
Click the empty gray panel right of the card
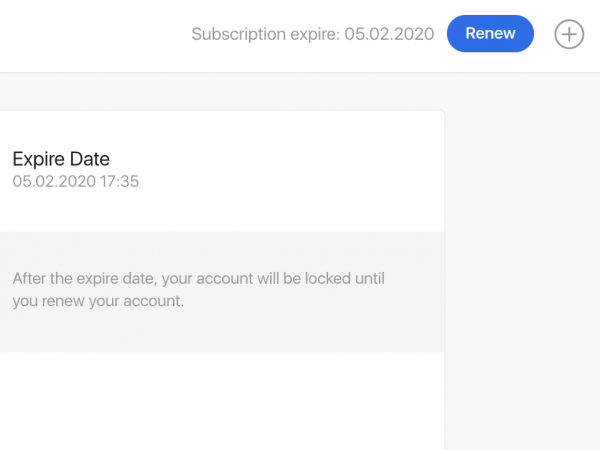pyautogui.click(x=520, y=260)
